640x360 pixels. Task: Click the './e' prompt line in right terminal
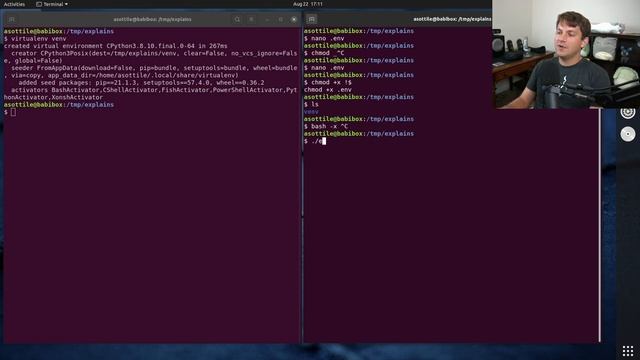point(315,141)
